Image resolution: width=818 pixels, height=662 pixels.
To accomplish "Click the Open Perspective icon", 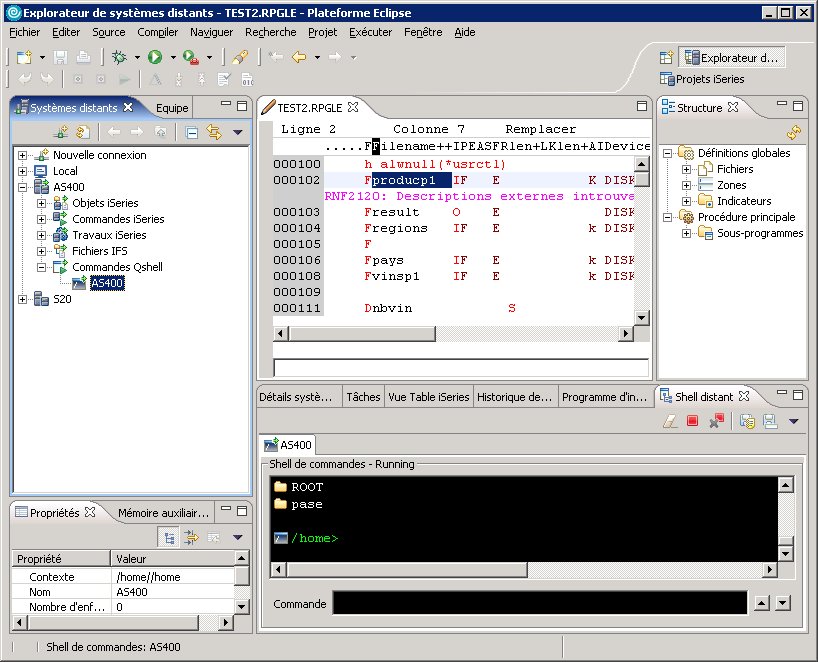I will [x=666, y=57].
